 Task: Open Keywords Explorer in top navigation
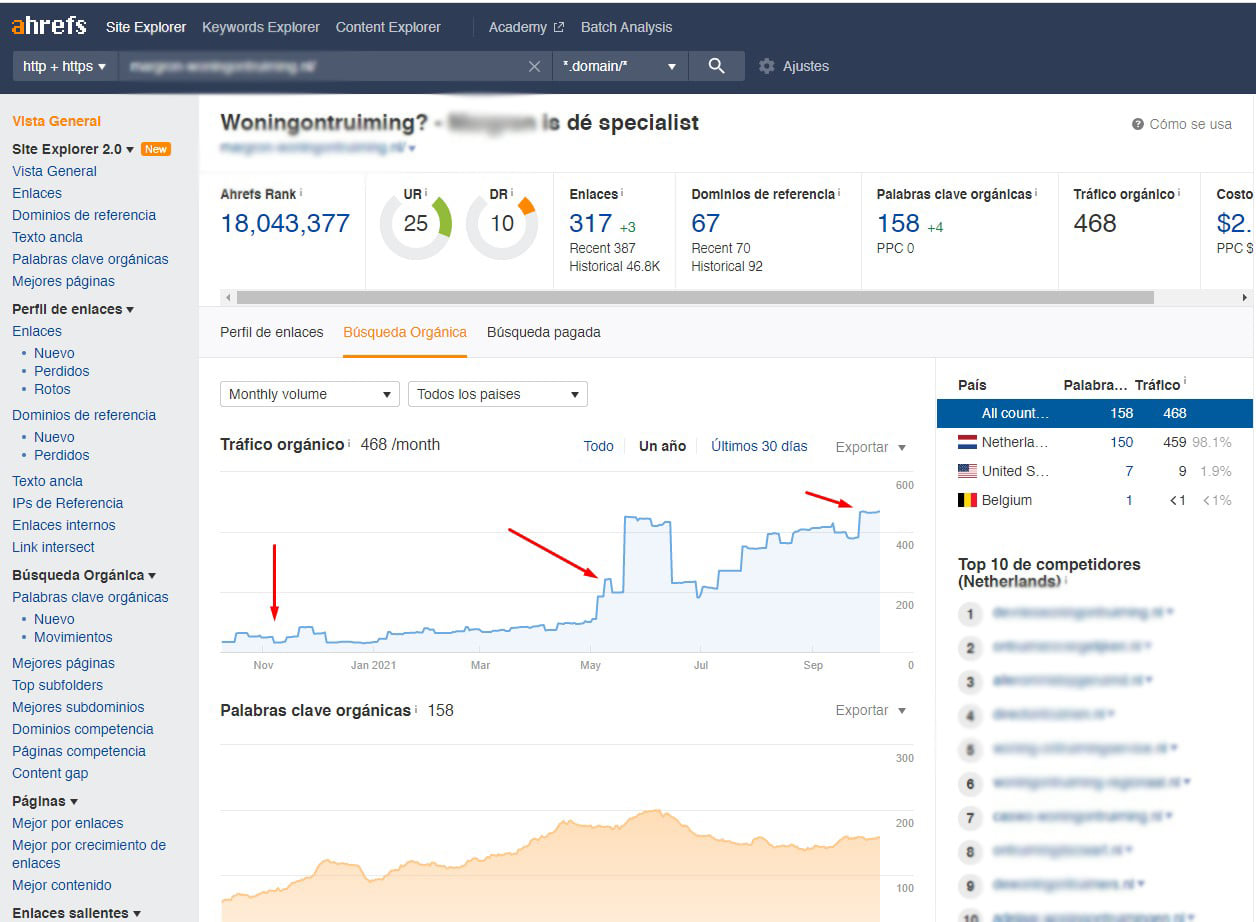(x=261, y=27)
